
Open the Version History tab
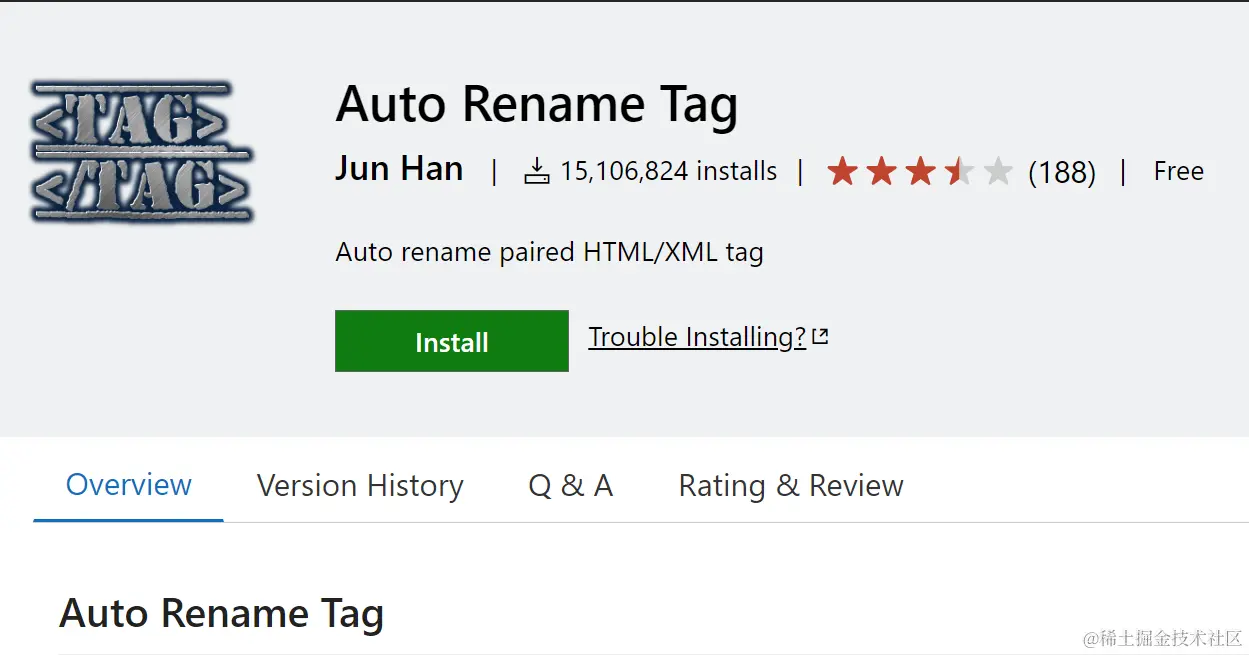tap(360, 486)
